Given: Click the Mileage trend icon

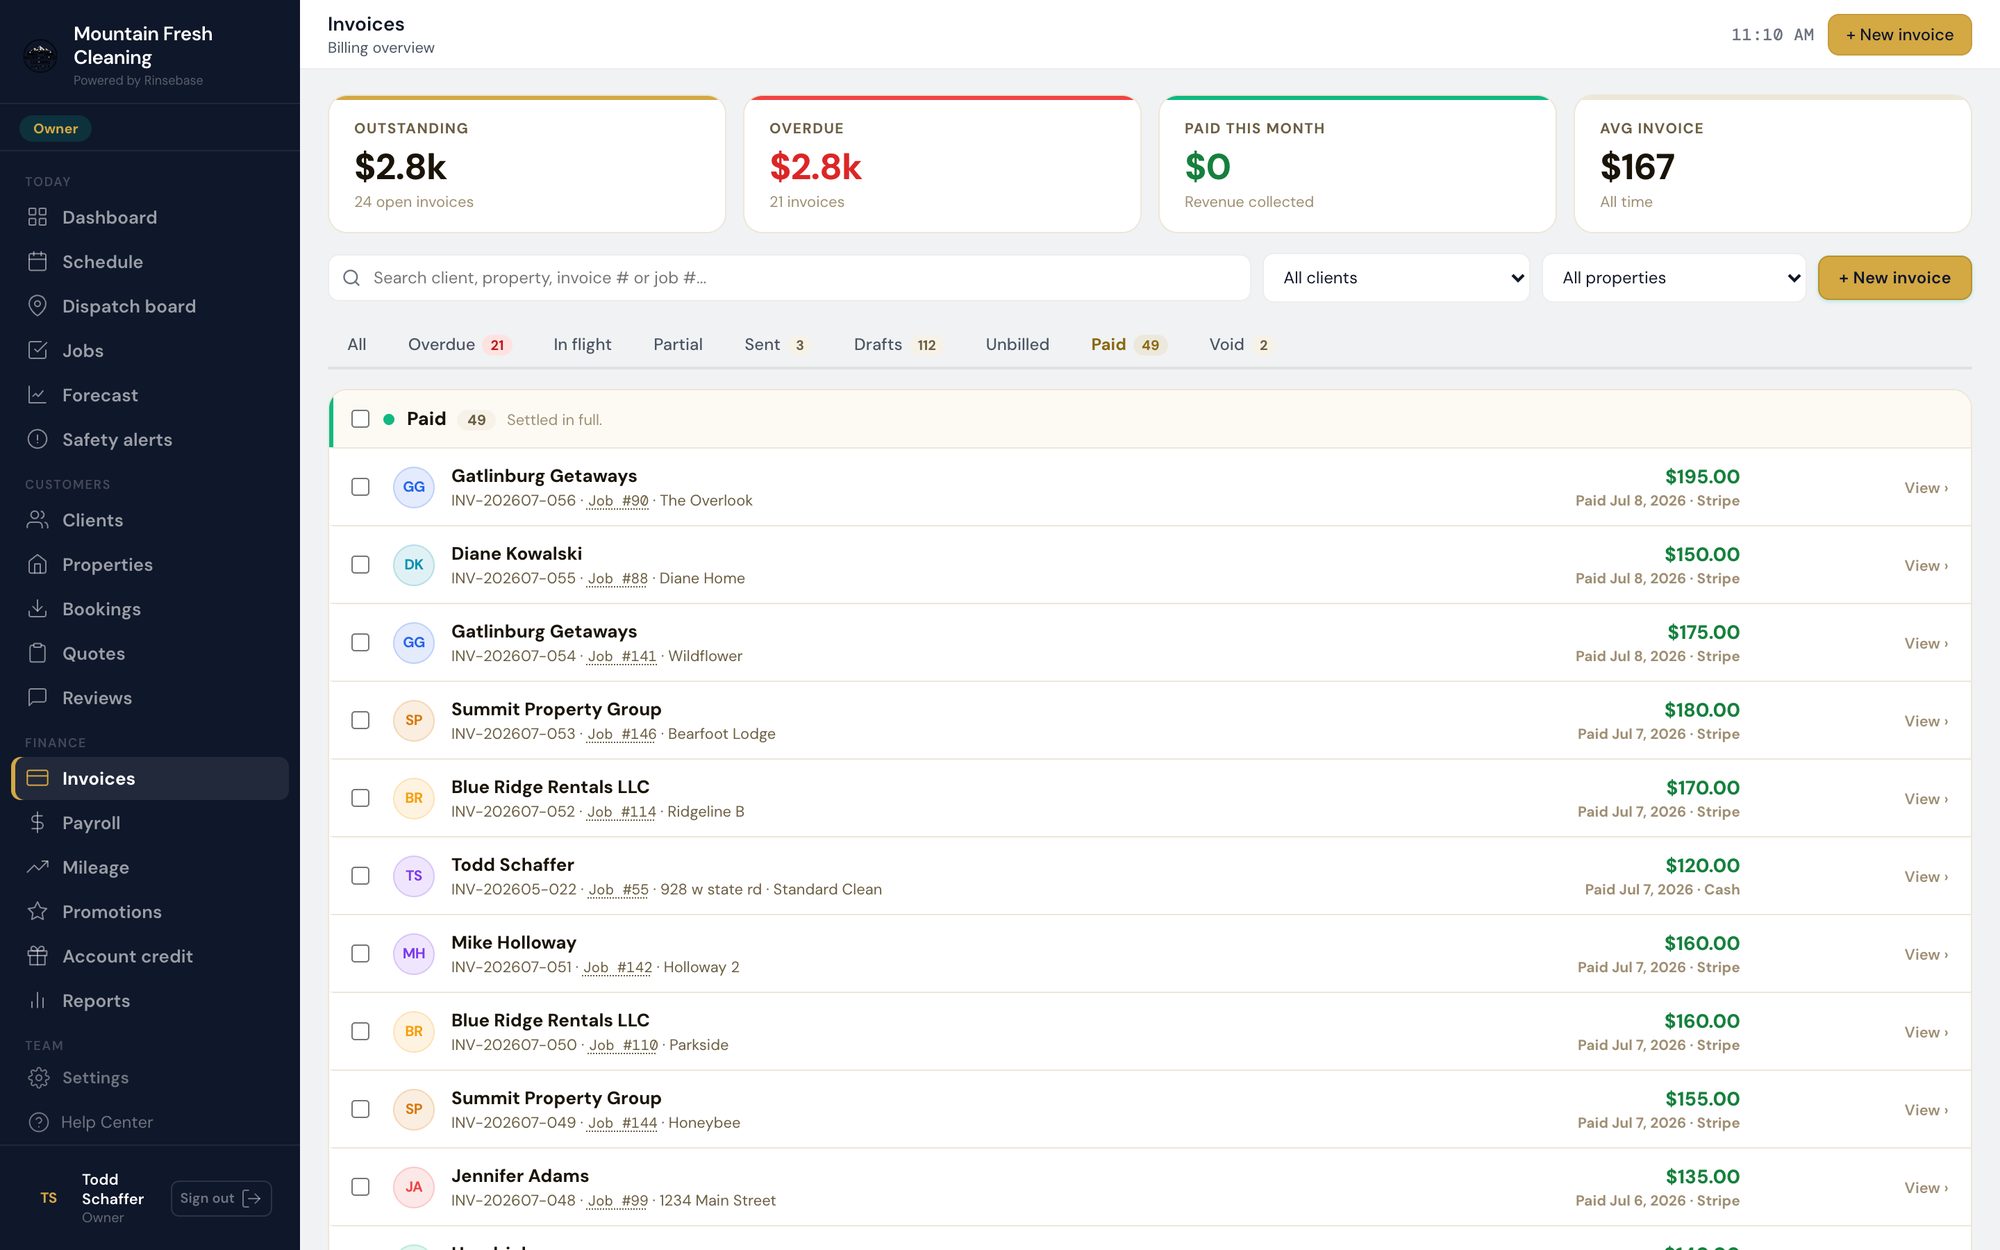Looking at the screenshot, I should point(37,867).
